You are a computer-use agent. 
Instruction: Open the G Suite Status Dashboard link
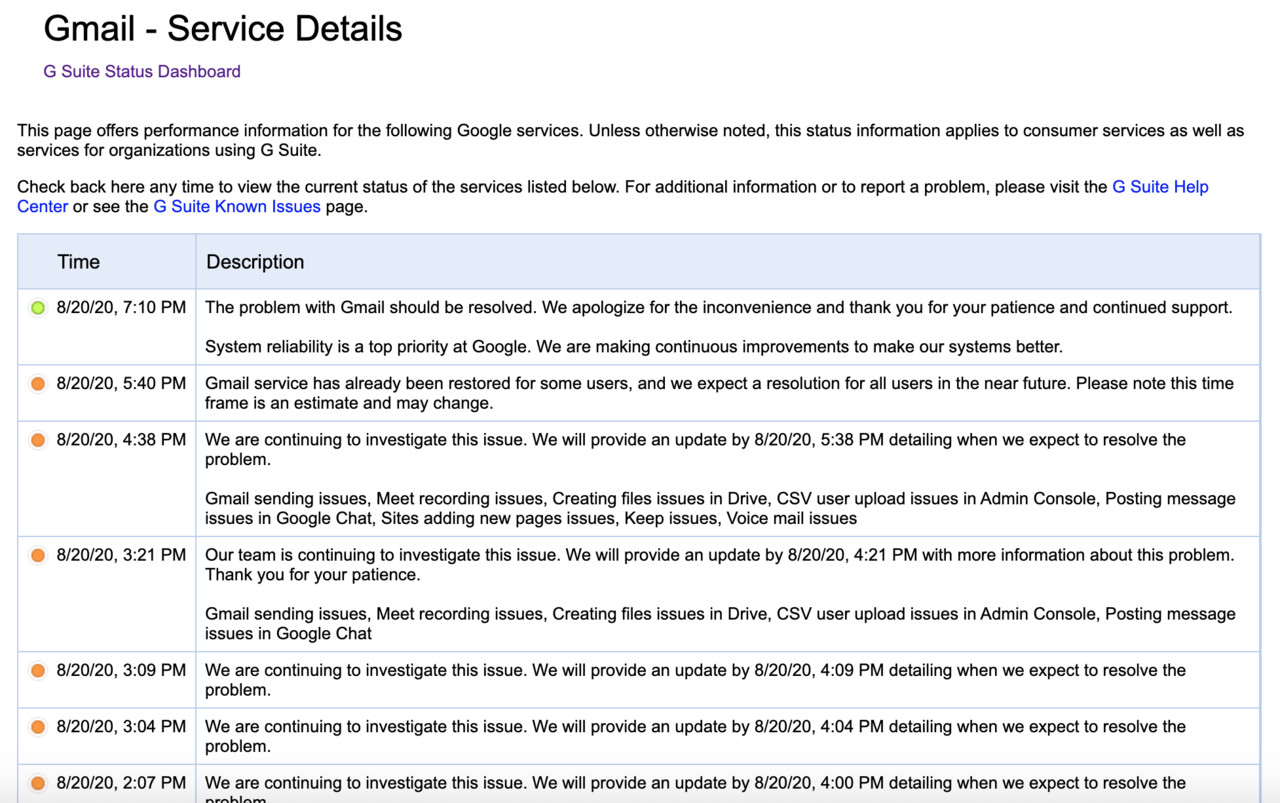tap(142, 71)
